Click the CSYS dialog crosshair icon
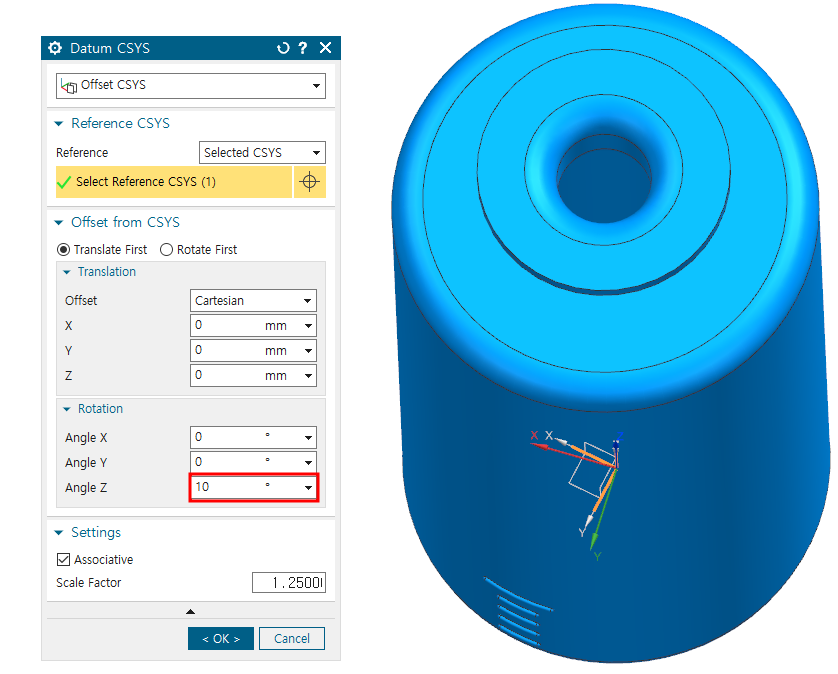Image resolution: width=838 pixels, height=674 pixels. 309,182
